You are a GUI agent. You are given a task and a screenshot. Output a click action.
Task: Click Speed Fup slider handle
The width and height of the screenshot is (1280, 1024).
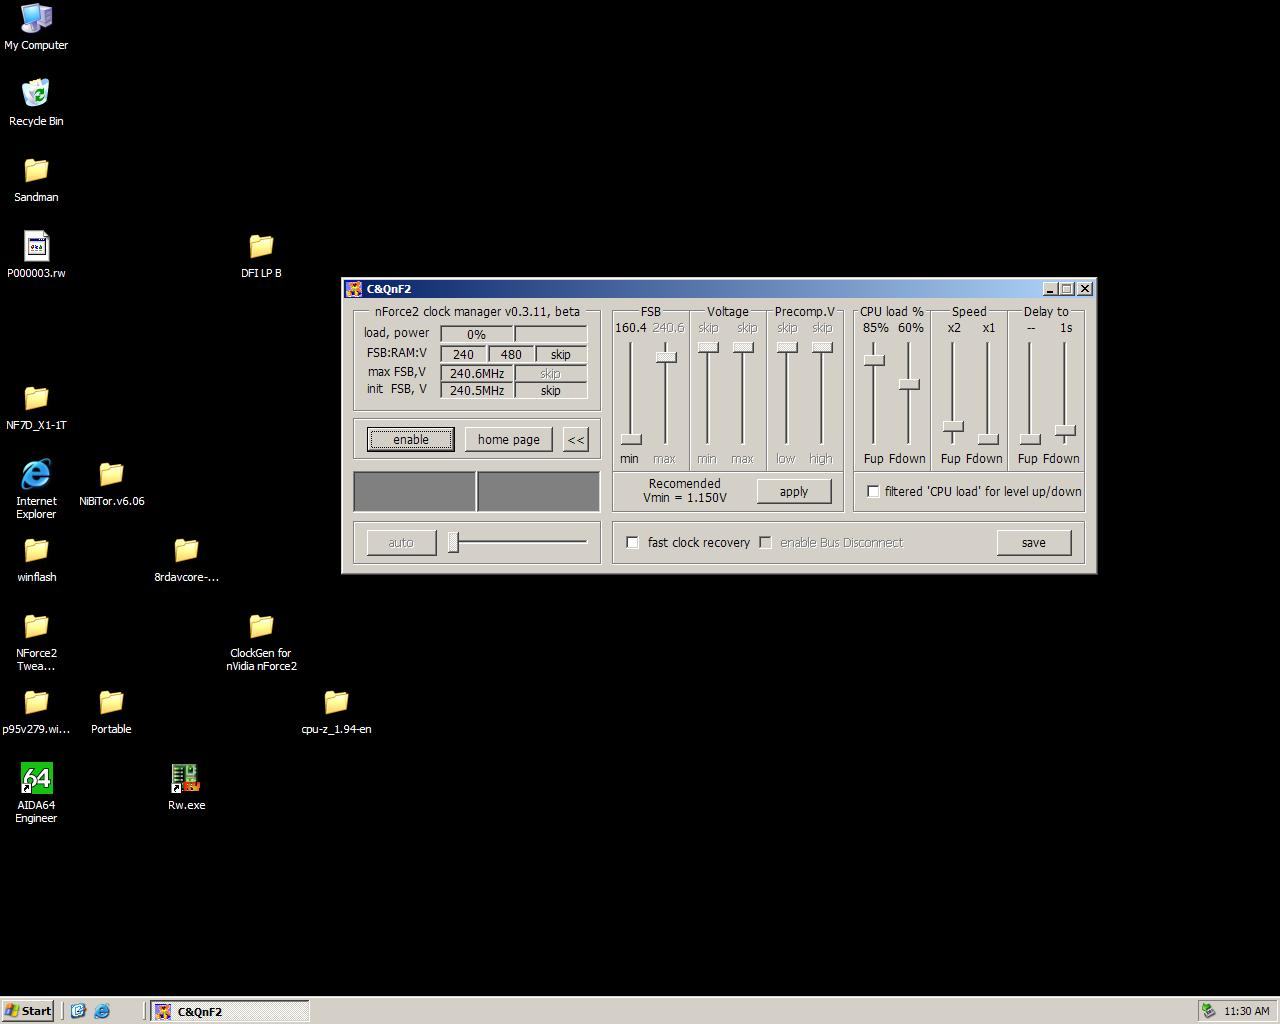point(953,427)
